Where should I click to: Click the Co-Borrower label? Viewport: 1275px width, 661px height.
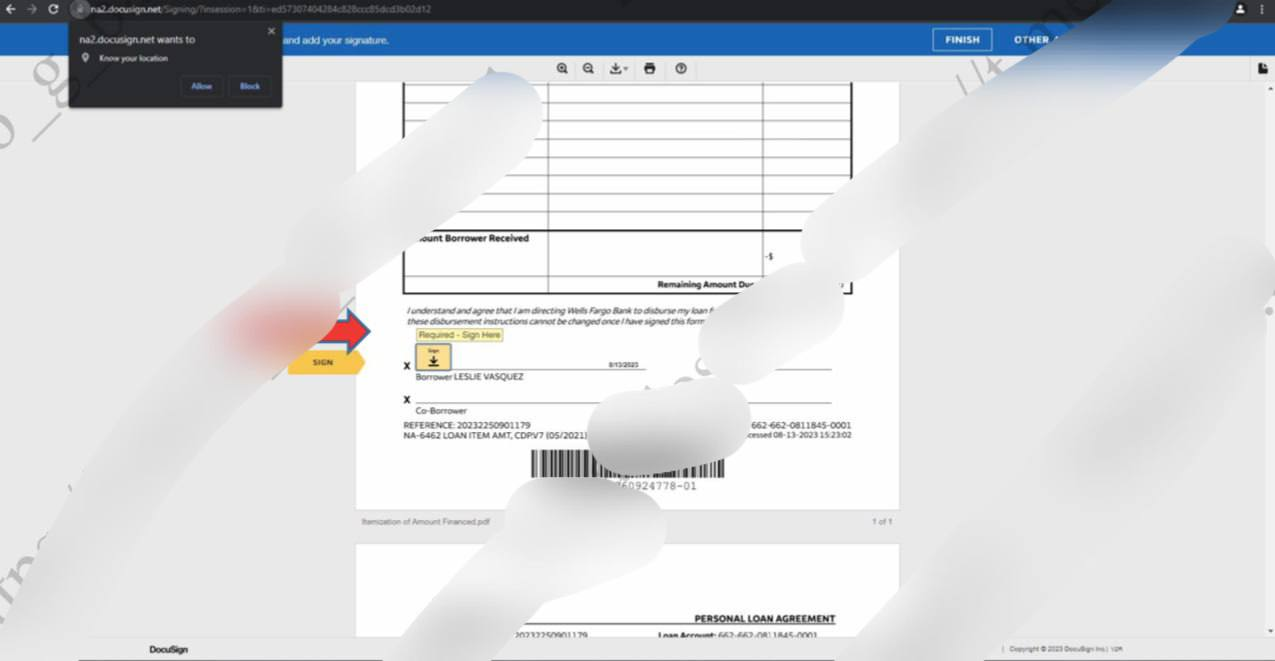point(441,411)
